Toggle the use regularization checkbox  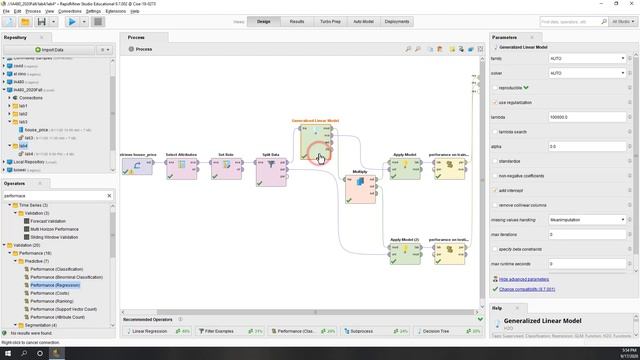click(x=495, y=102)
